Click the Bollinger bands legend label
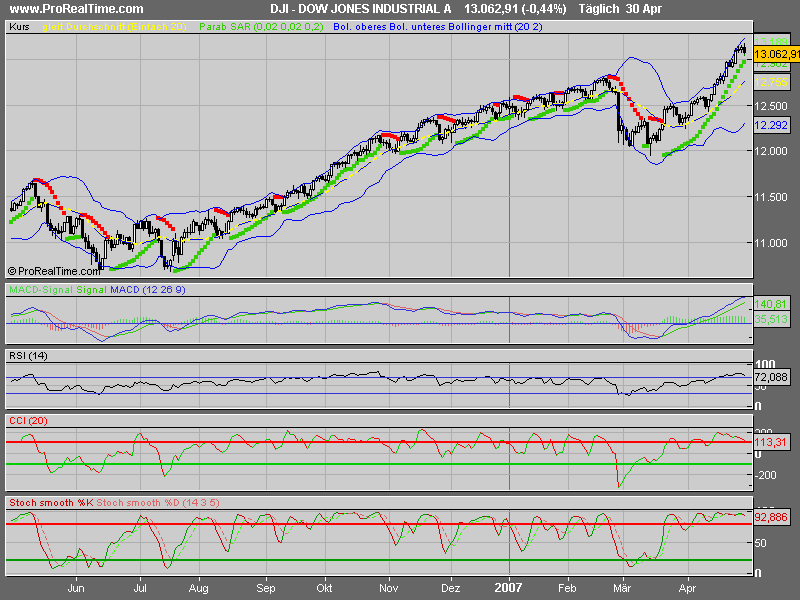This screenshot has width=800, height=600. pos(438,27)
